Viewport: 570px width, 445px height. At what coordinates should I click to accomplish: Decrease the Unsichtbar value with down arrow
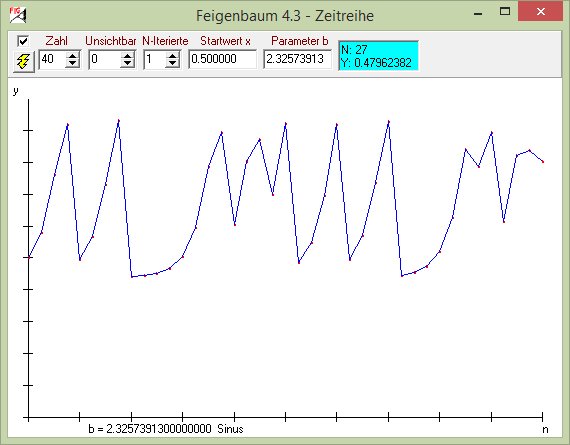pyautogui.click(x=127, y=63)
